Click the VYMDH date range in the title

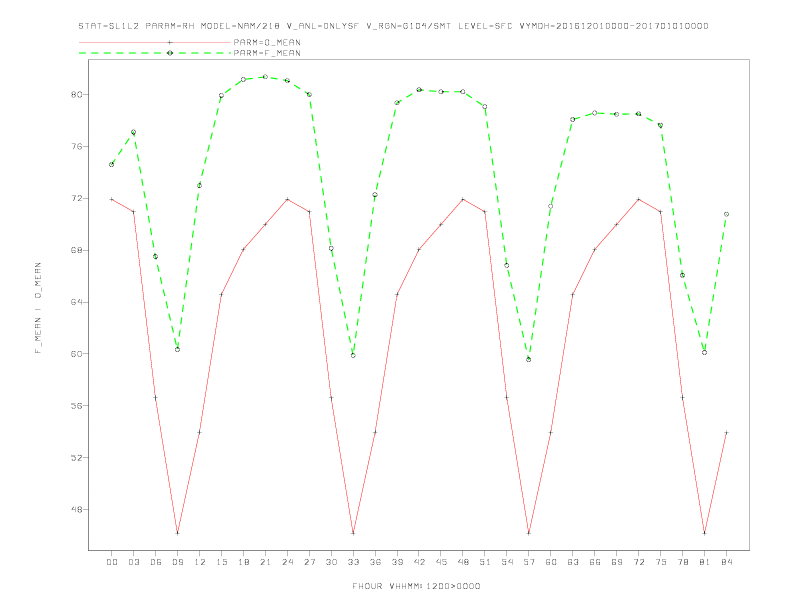point(614,26)
